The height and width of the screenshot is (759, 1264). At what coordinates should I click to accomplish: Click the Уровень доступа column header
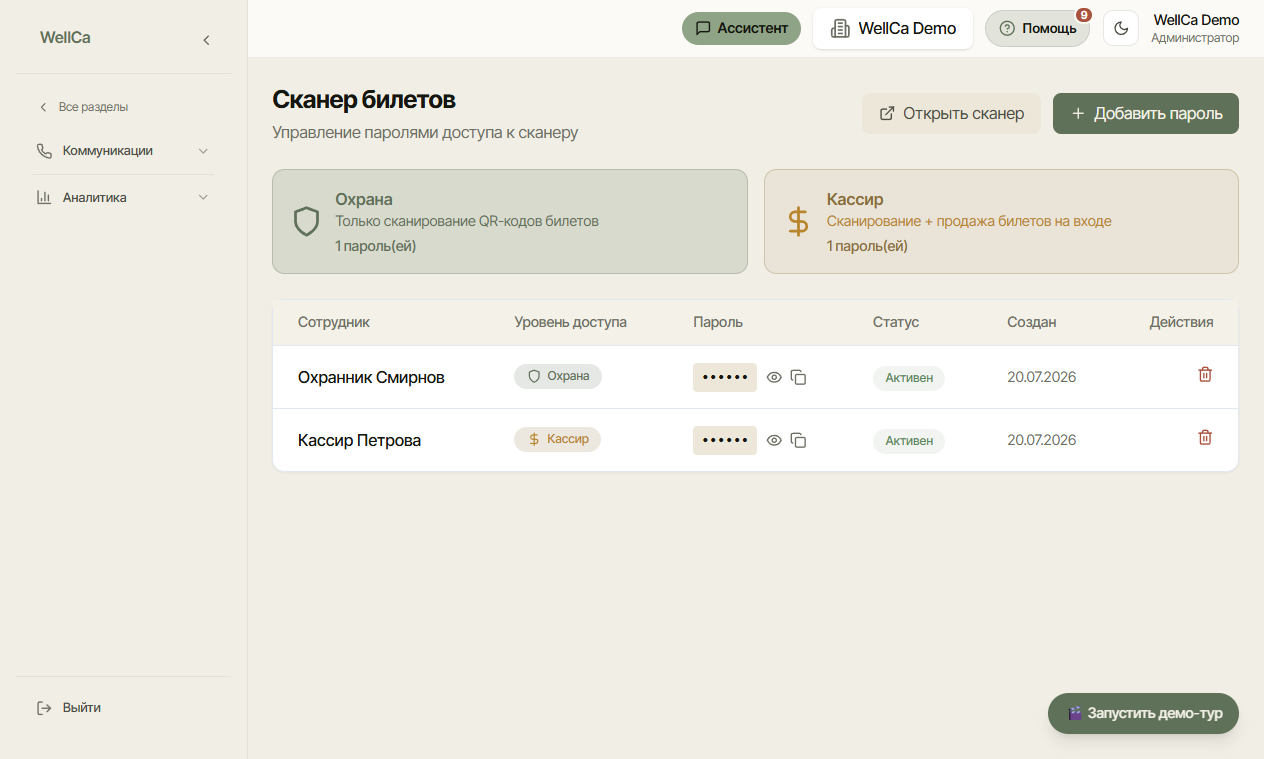pyautogui.click(x=570, y=322)
